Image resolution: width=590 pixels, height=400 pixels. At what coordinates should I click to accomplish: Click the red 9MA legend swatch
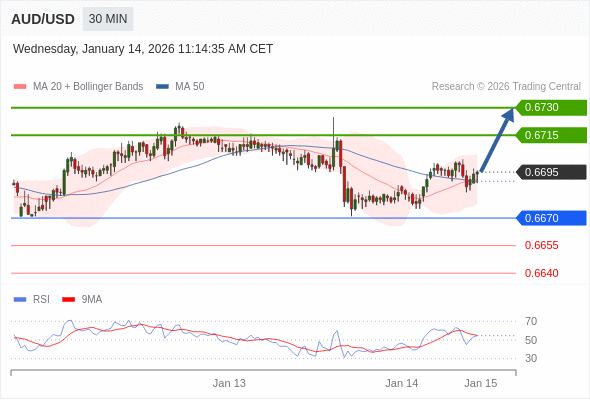pos(68,300)
